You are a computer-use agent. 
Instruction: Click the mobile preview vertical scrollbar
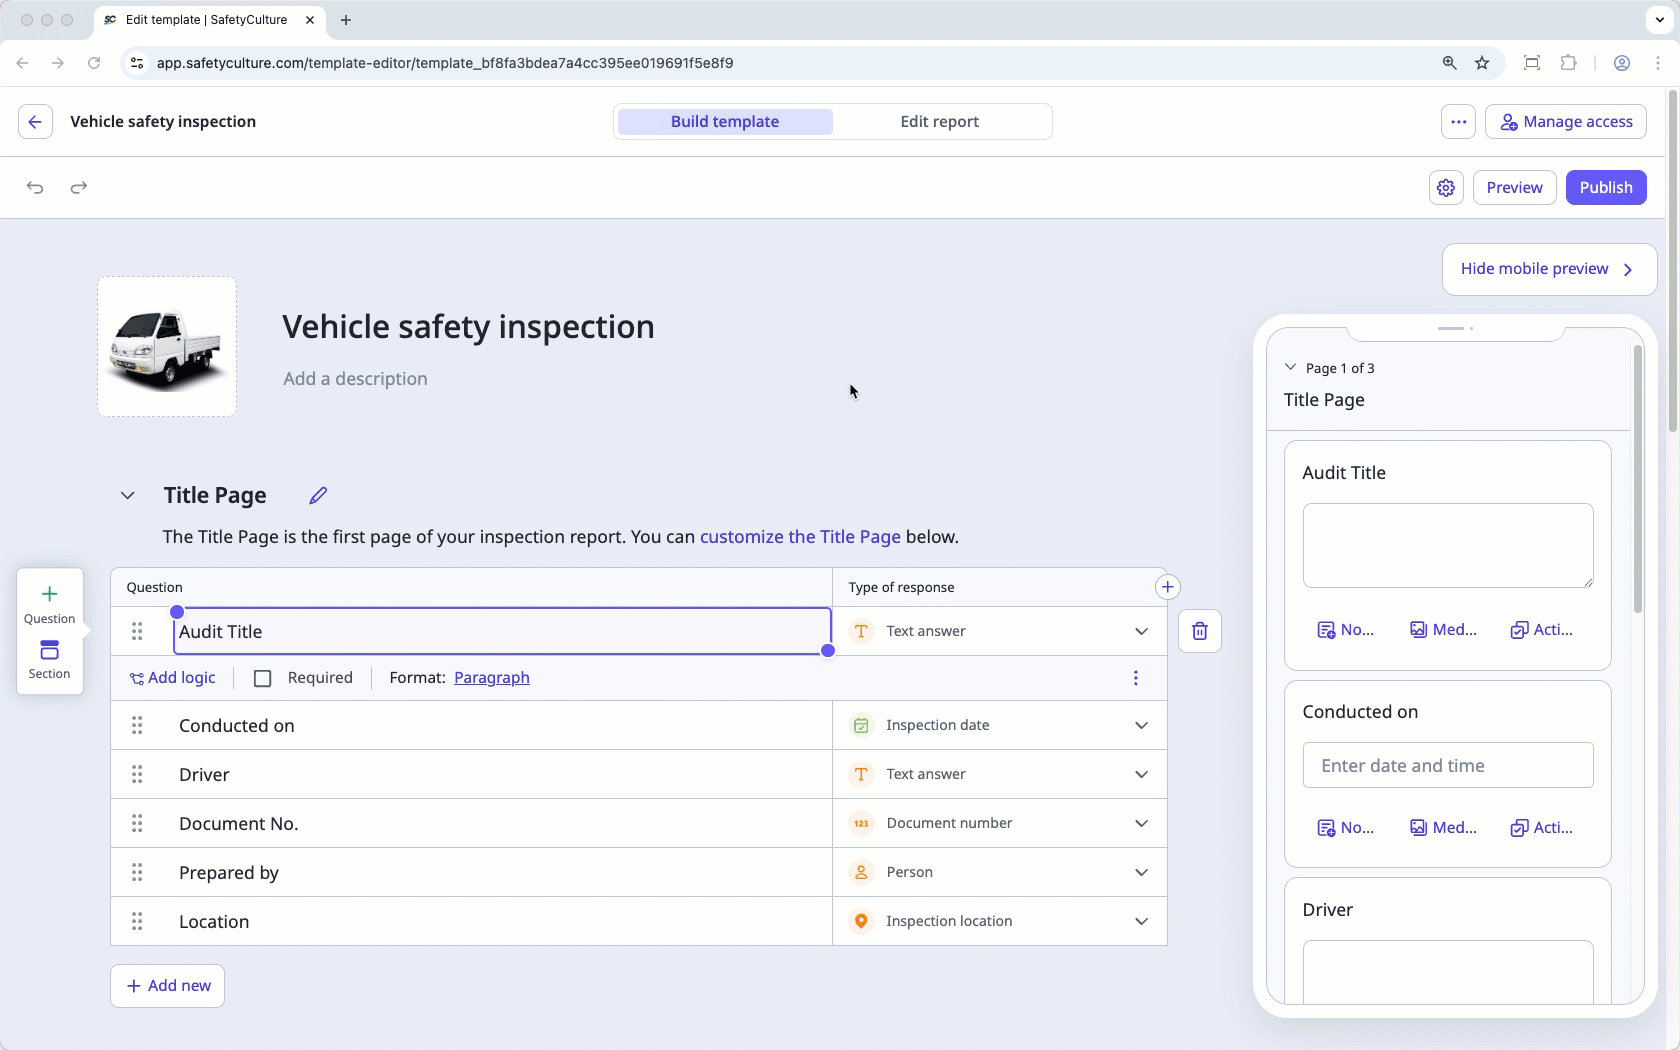tap(1637, 479)
